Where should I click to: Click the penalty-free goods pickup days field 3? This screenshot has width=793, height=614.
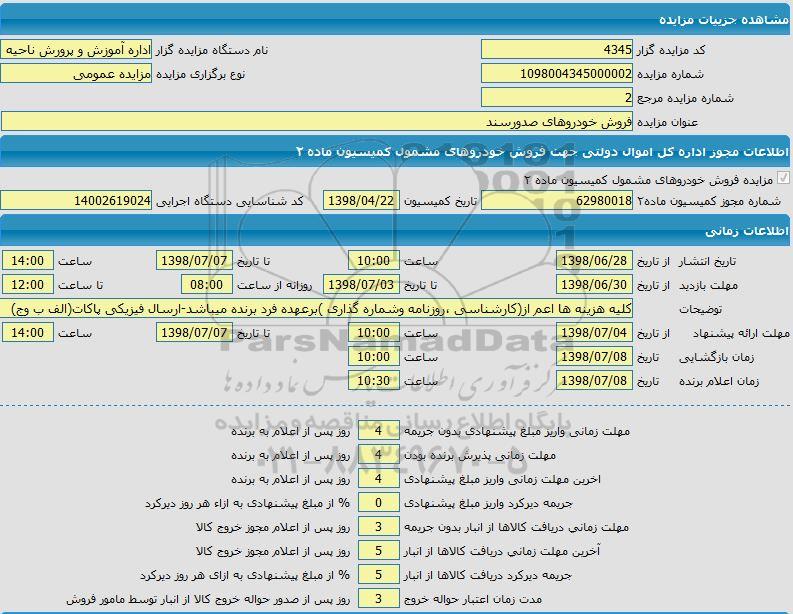(x=378, y=527)
